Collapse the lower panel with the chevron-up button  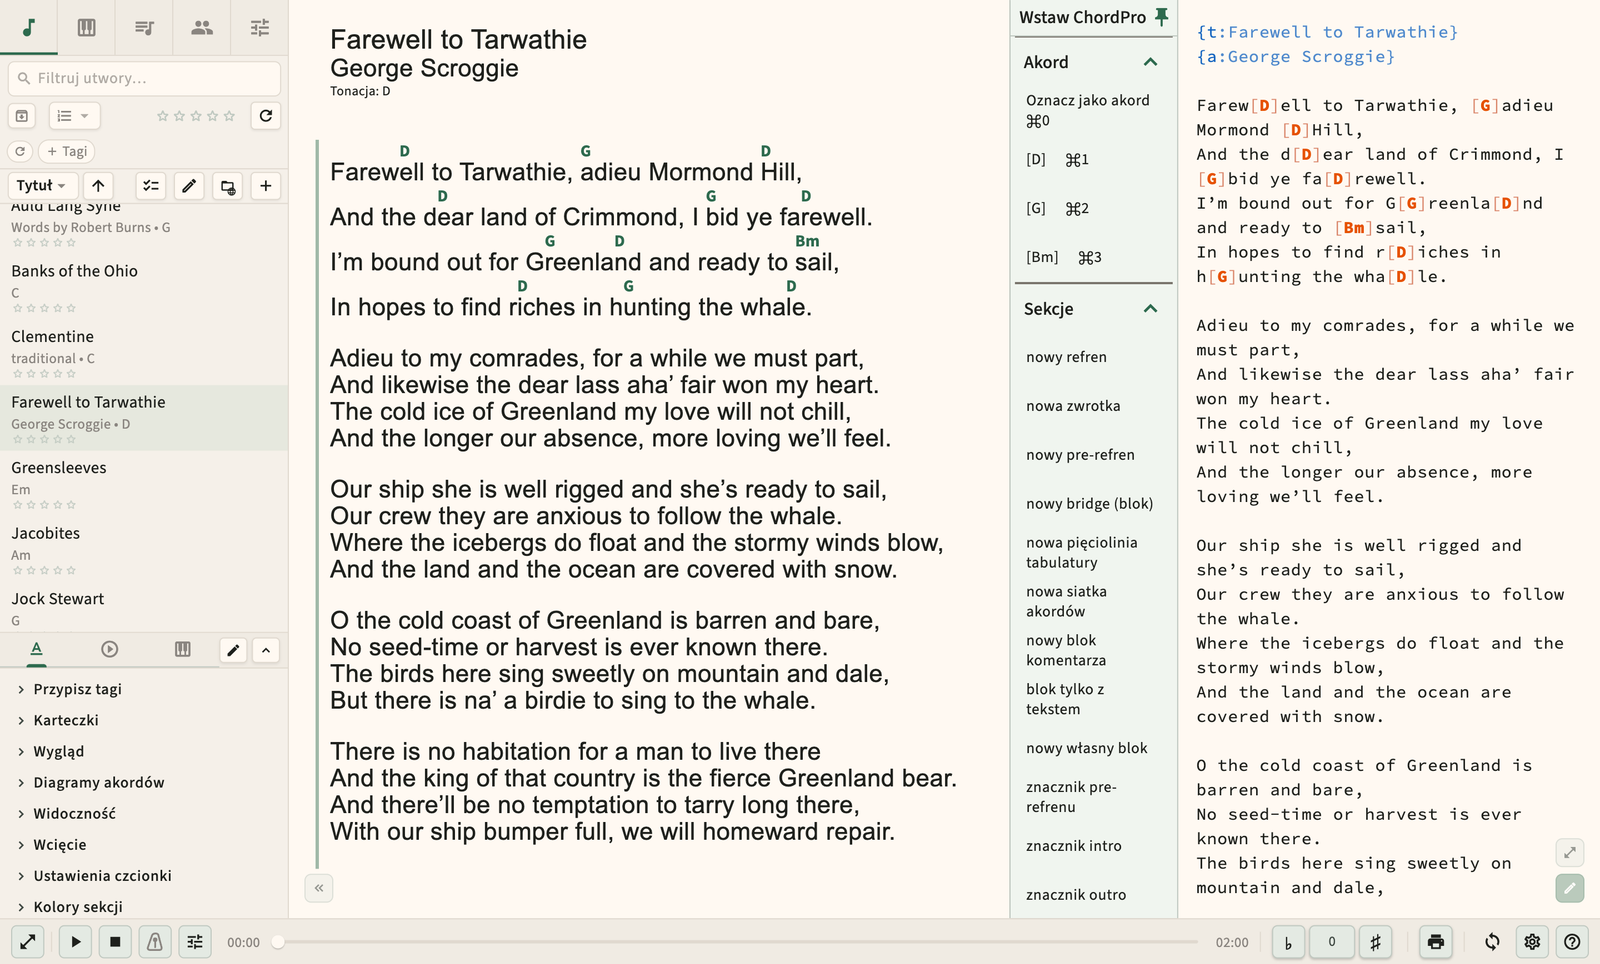pos(266,650)
